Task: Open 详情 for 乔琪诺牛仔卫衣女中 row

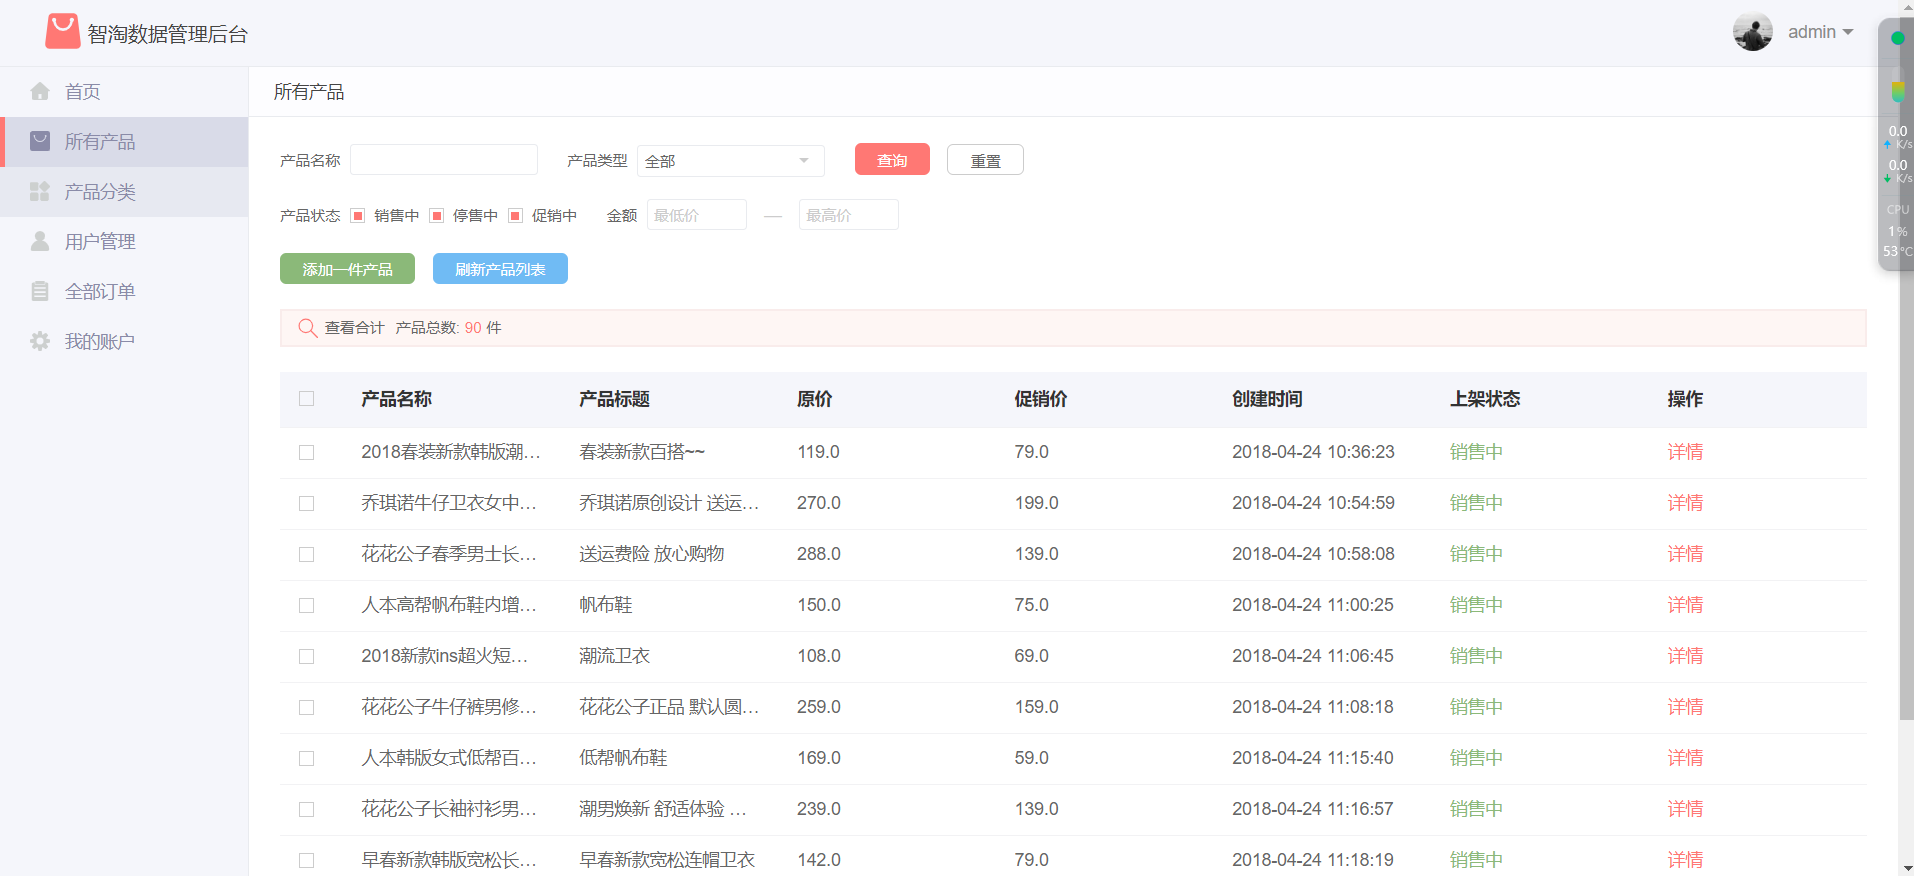Action: click(x=1685, y=503)
